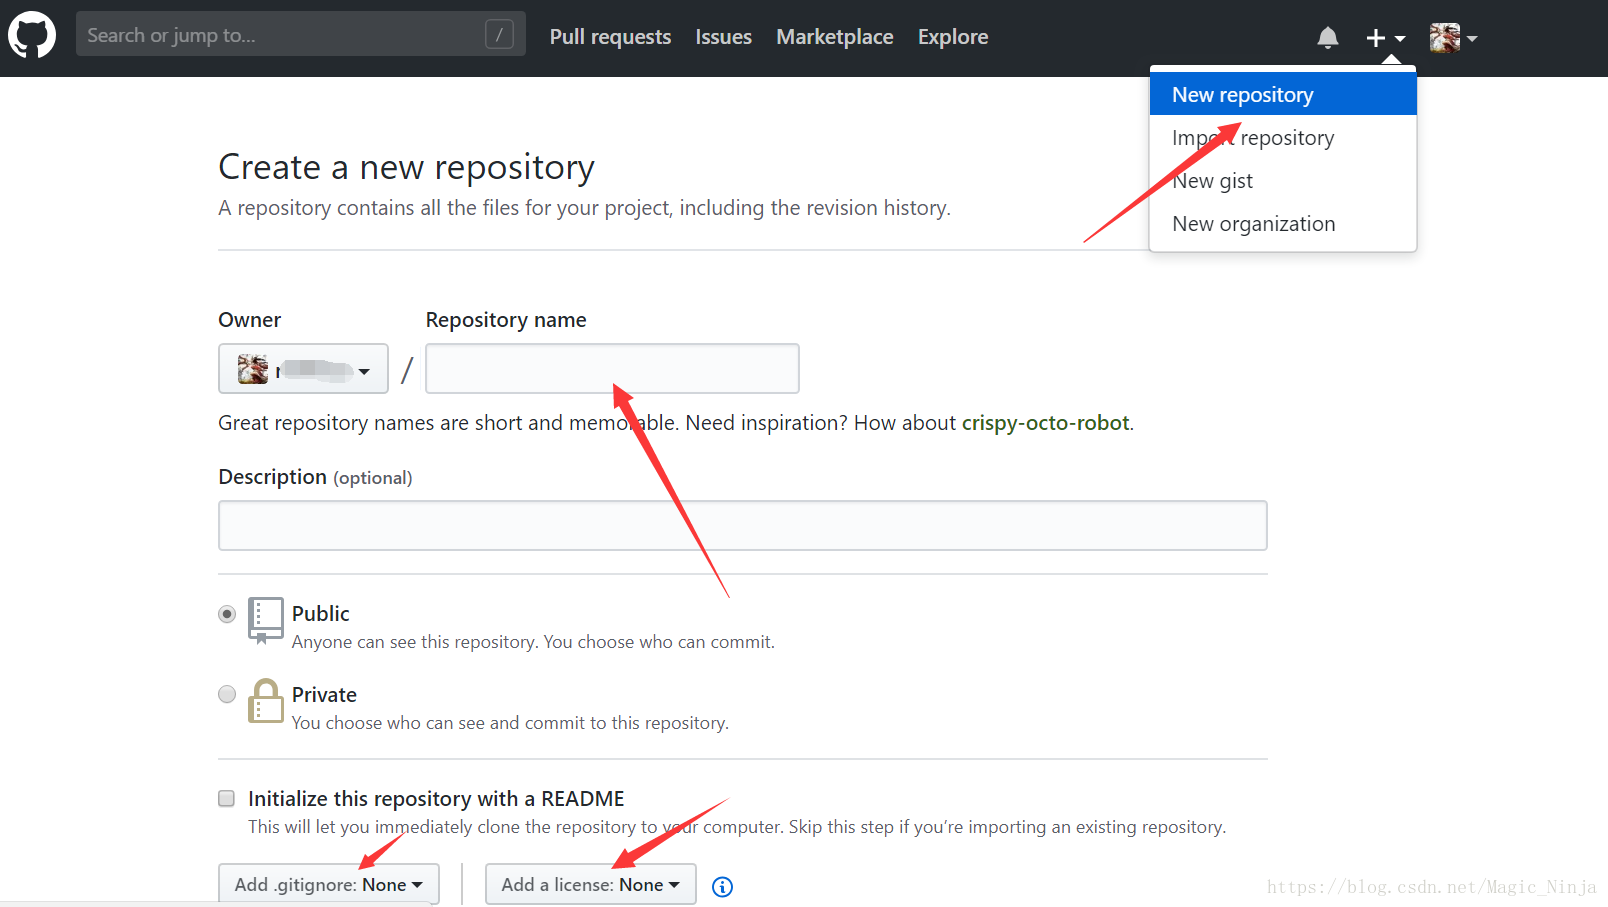Click the 'Create a new repository' heading
This screenshot has width=1608, height=907.
pyautogui.click(x=406, y=166)
